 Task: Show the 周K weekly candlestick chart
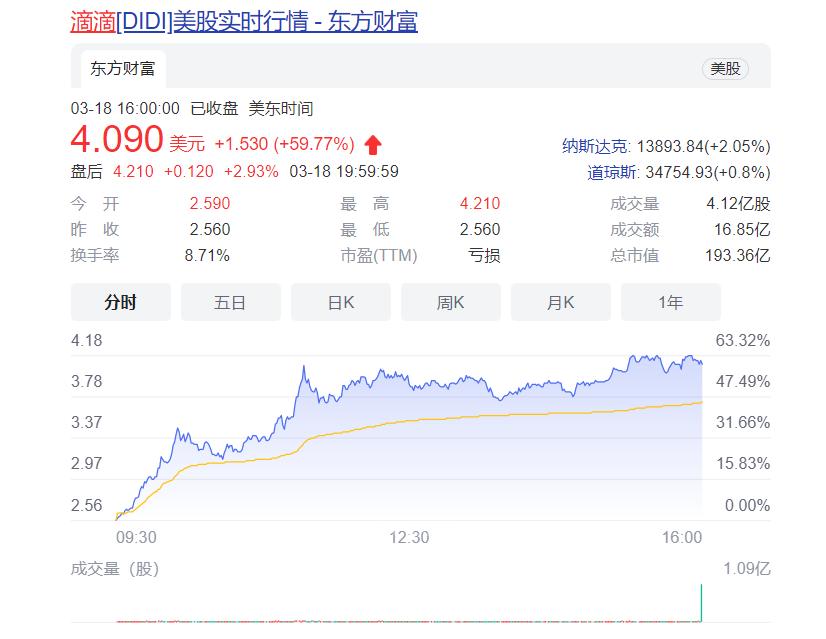point(450,302)
